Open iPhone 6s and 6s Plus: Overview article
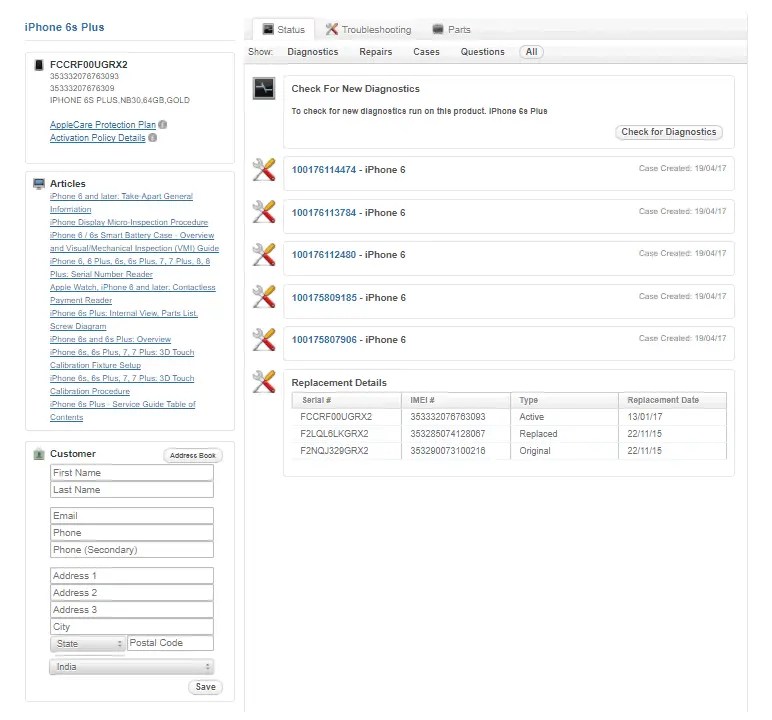 tap(110, 339)
